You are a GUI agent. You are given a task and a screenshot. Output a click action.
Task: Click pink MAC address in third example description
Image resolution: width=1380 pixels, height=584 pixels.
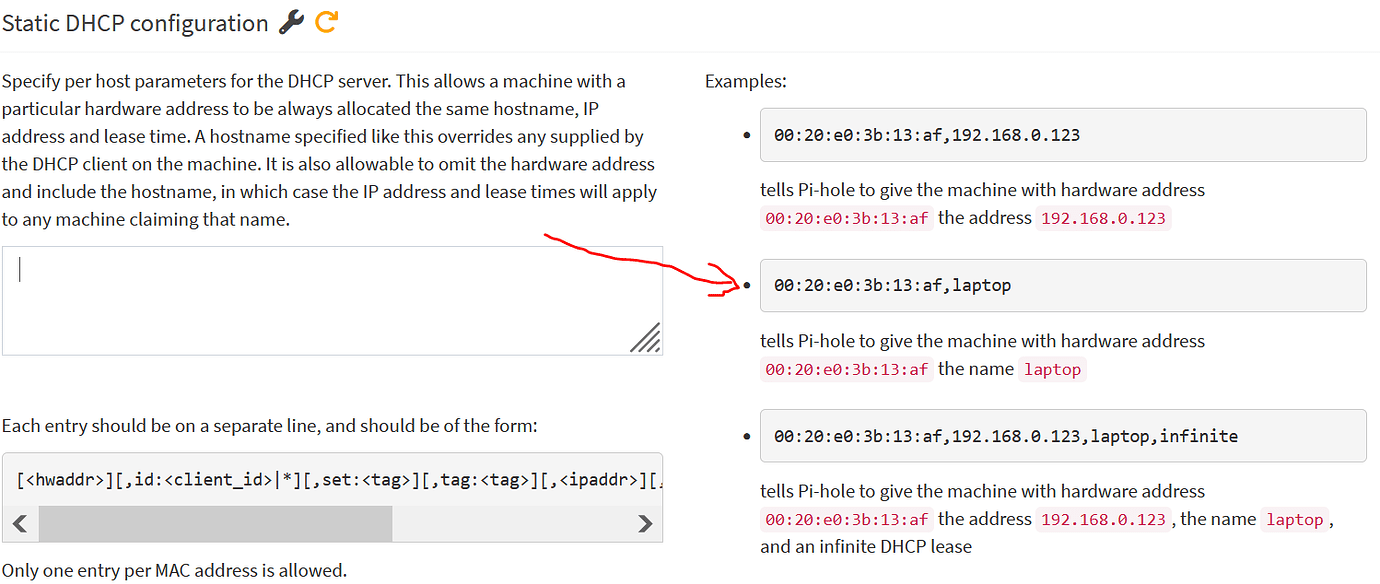(x=846, y=519)
